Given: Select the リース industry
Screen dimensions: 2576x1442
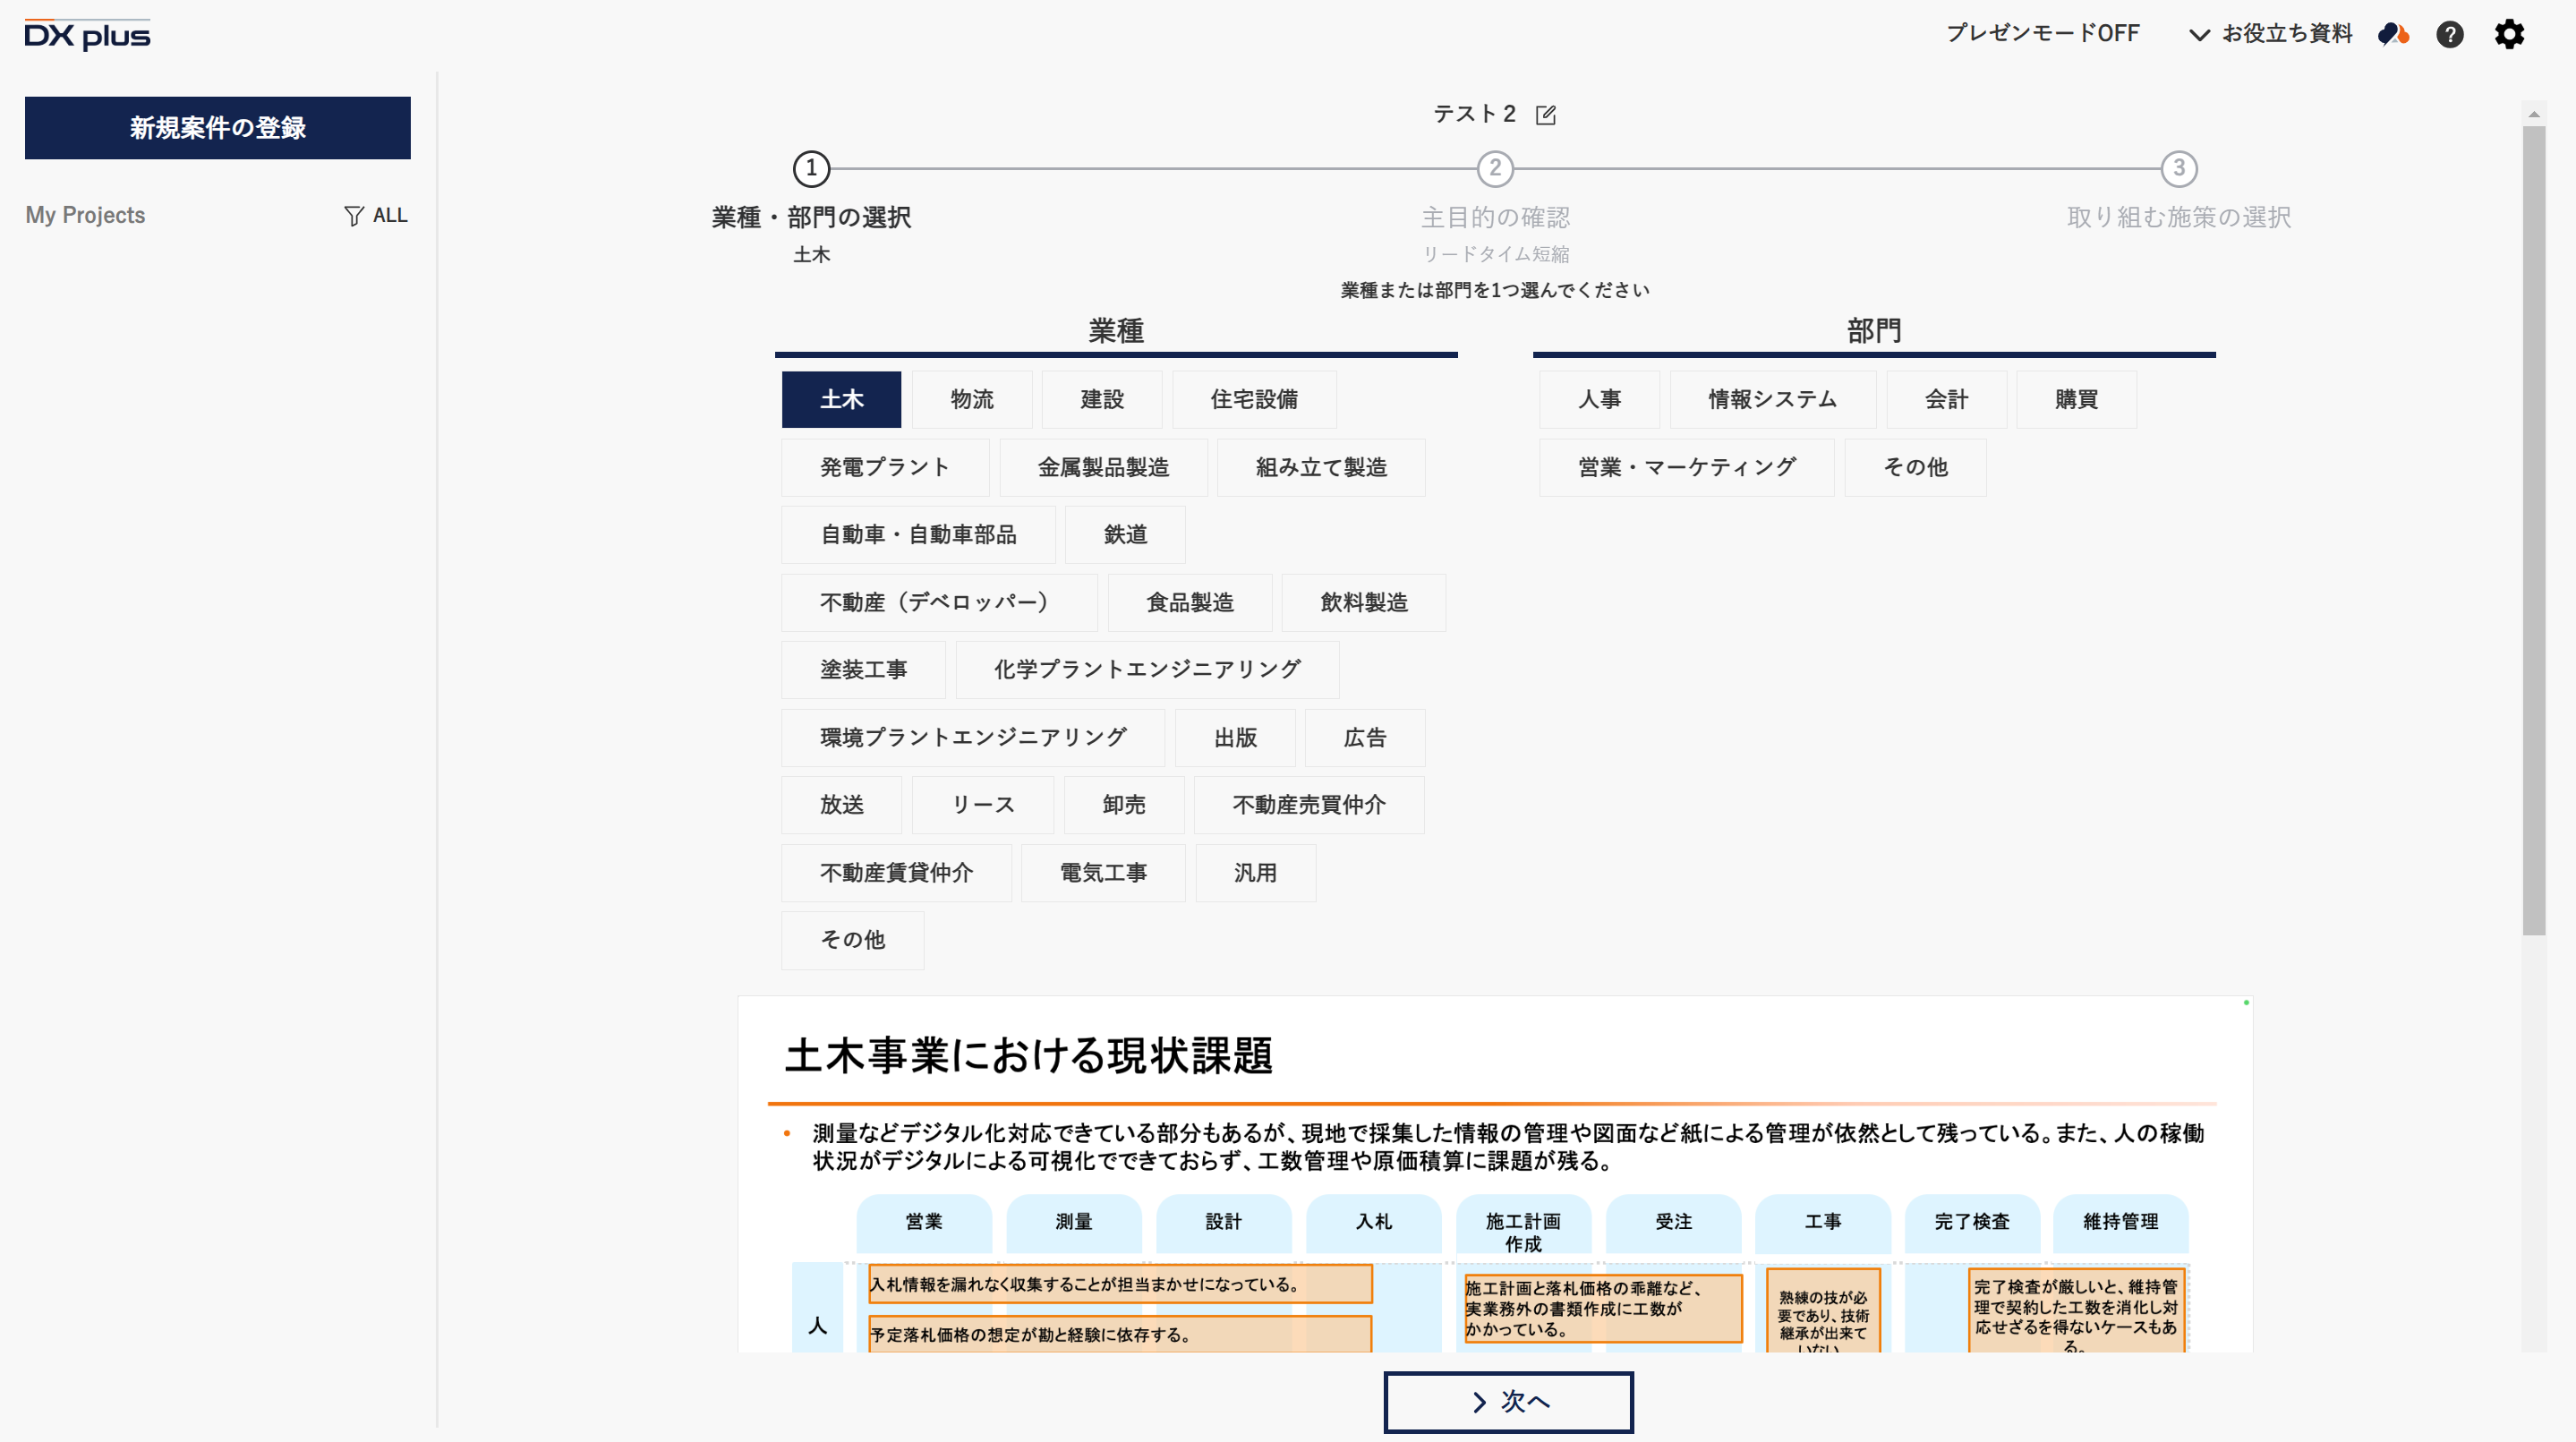Looking at the screenshot, I should 983,805.
